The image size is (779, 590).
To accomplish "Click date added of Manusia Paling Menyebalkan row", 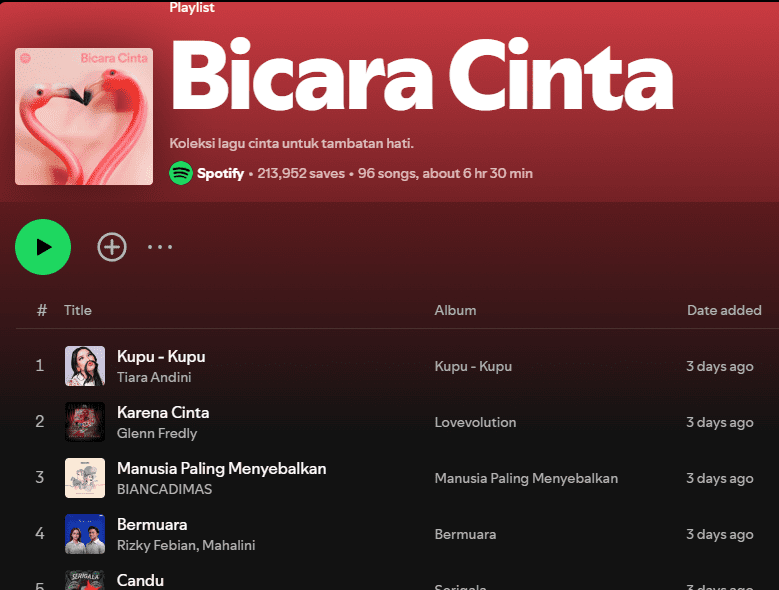I will (x=720, y=478).
